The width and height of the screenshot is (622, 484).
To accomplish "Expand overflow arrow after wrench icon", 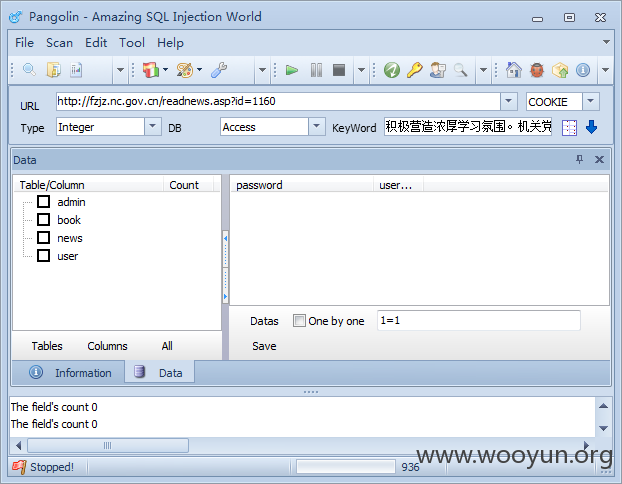I will 262,70.
